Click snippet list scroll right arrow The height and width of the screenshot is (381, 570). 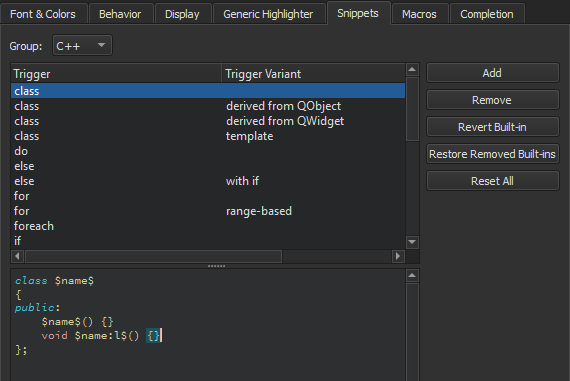[x=398, y=256]
